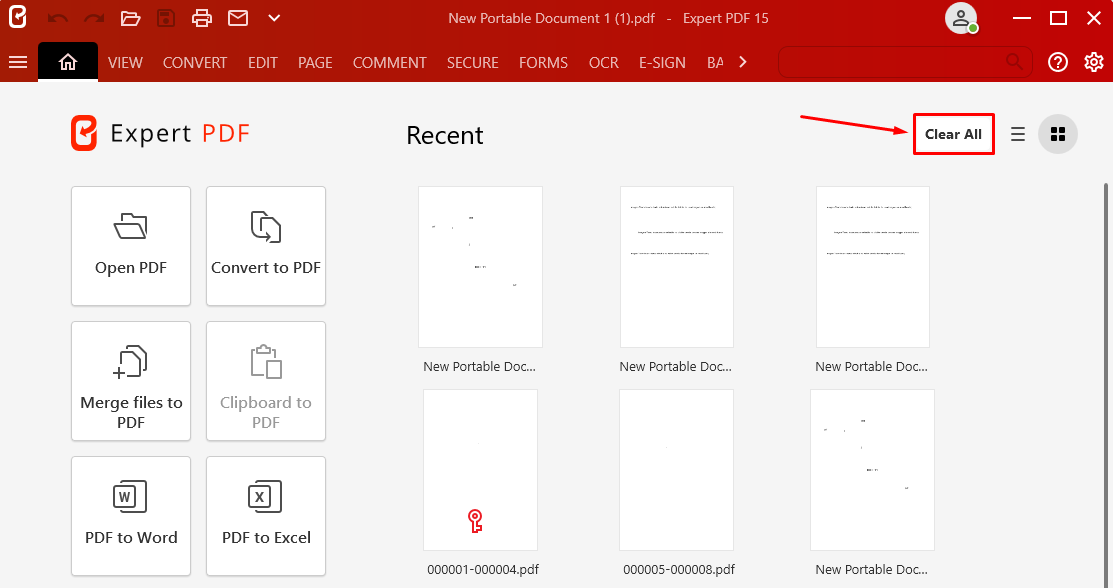Click the Expert PDF app logo in title bar

[18, 17]
